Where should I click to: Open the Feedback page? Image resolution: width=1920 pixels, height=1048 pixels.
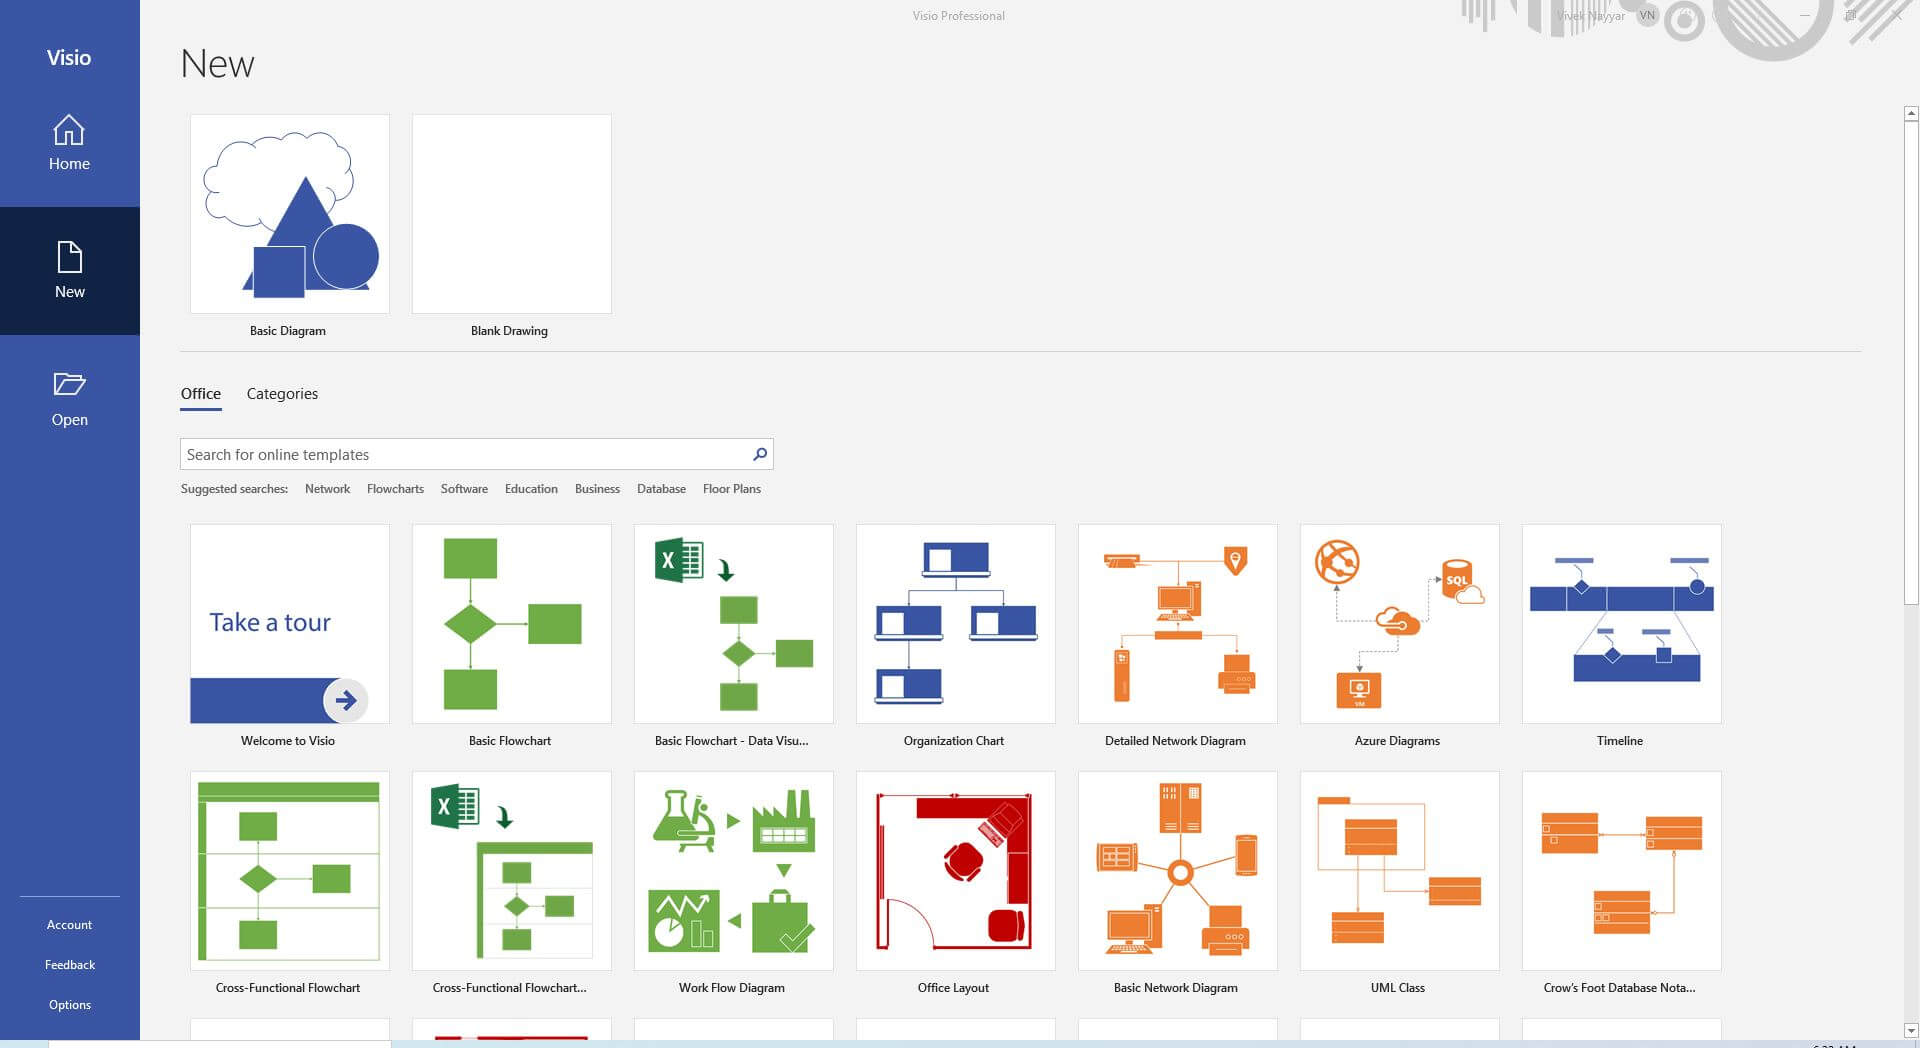point(69,965)
